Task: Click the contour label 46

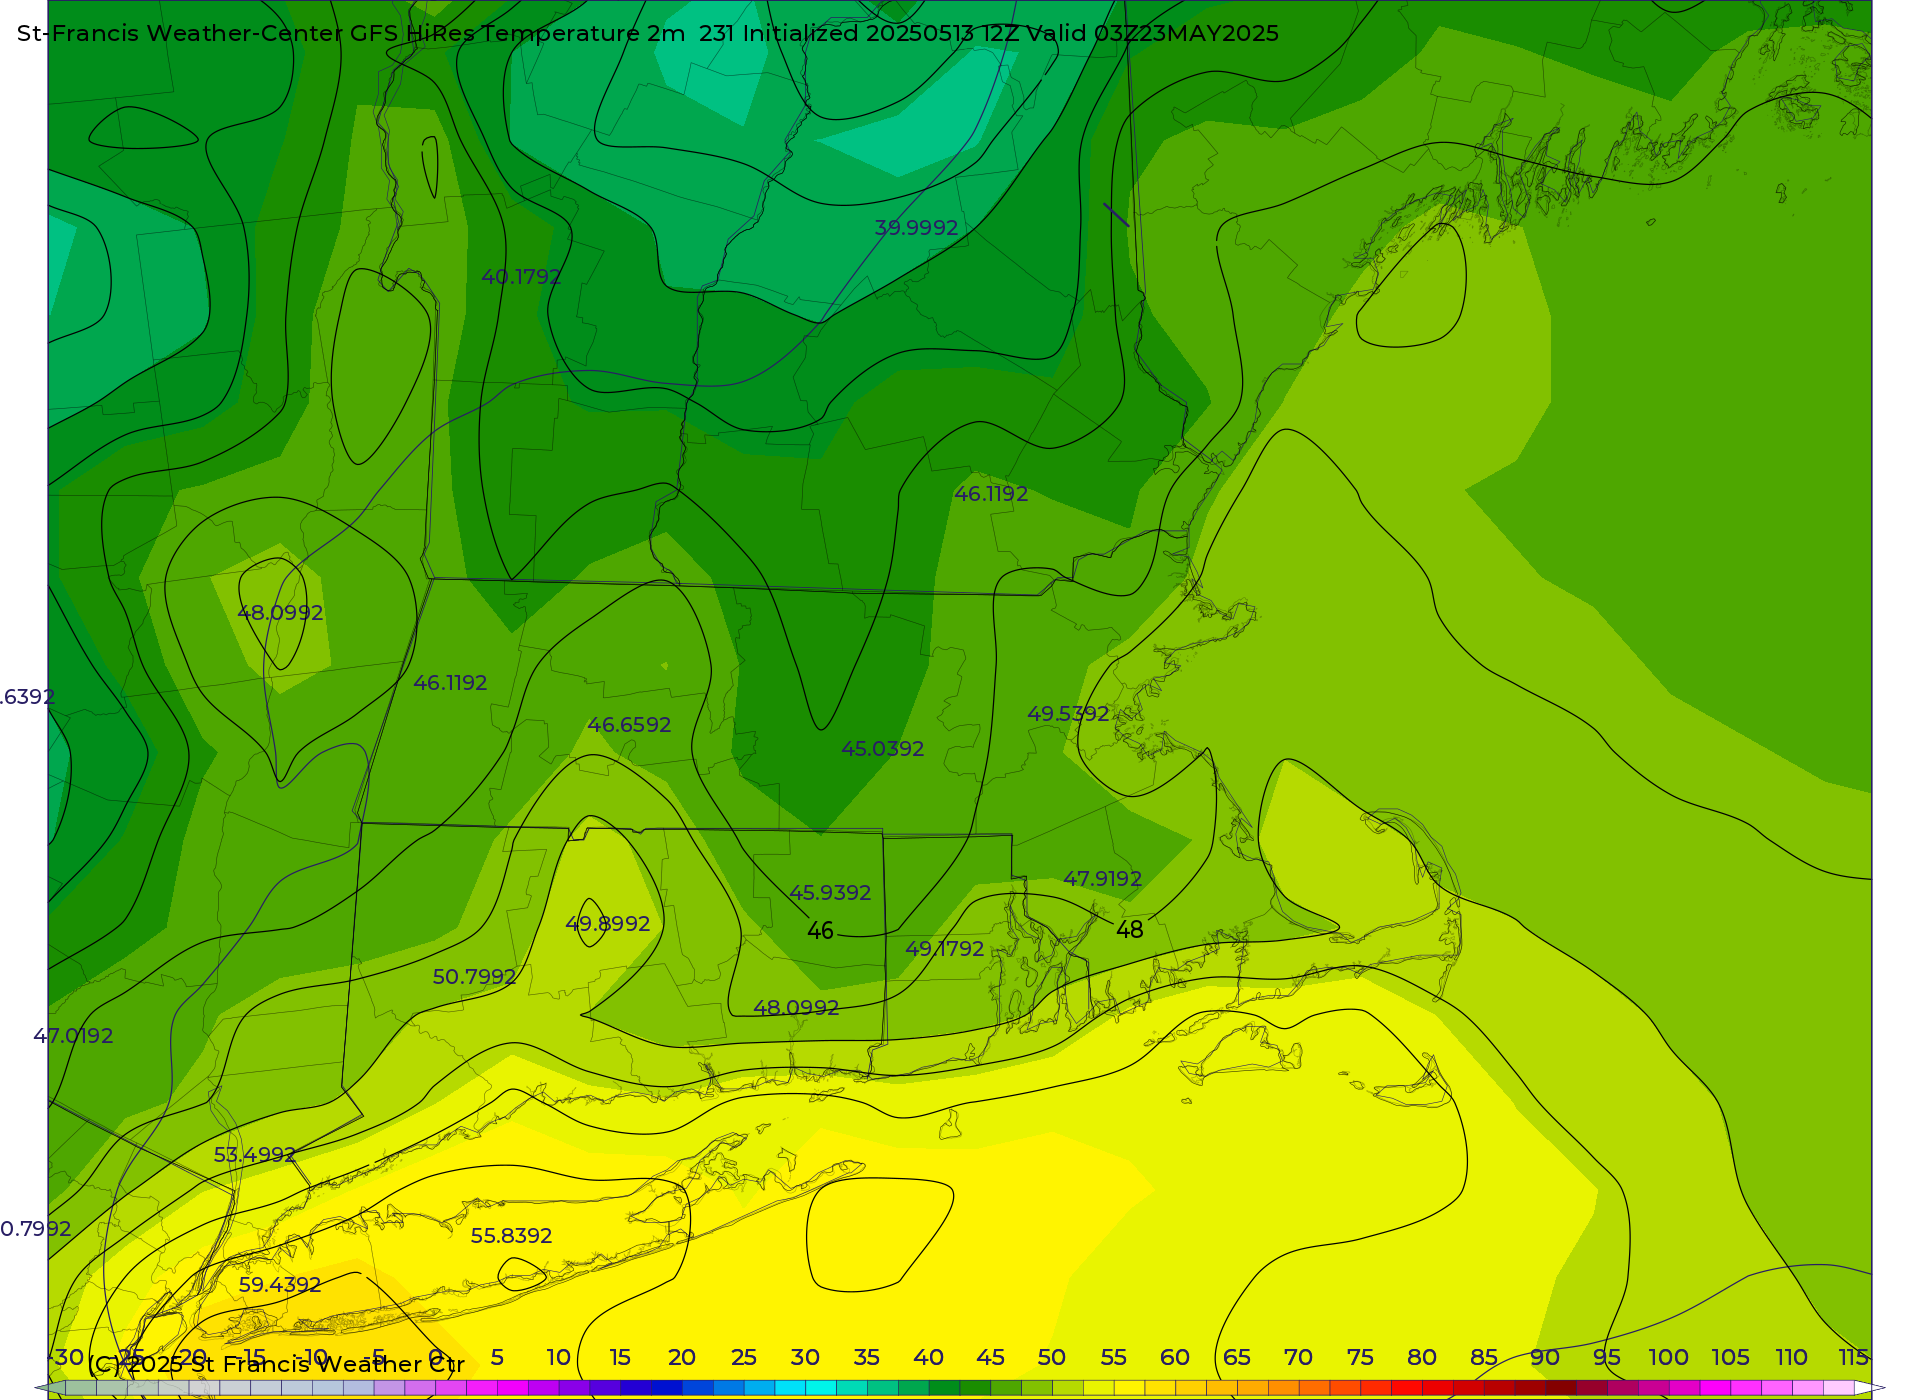Action: (x=820, y=931)
